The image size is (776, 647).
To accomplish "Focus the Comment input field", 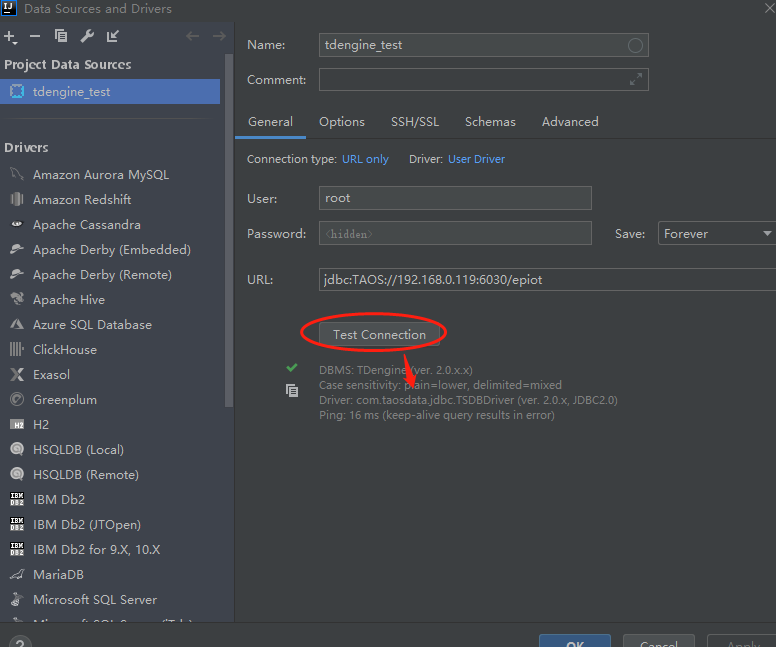I will click(x=484, y=79).
